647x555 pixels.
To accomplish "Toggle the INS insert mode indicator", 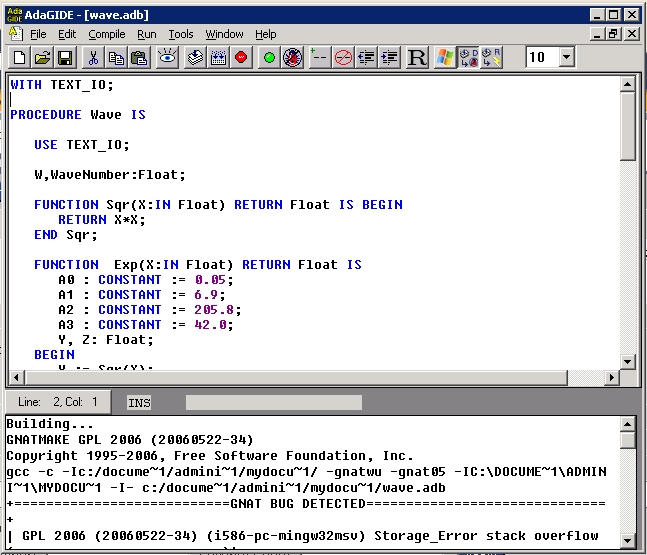I will [139, 402].
